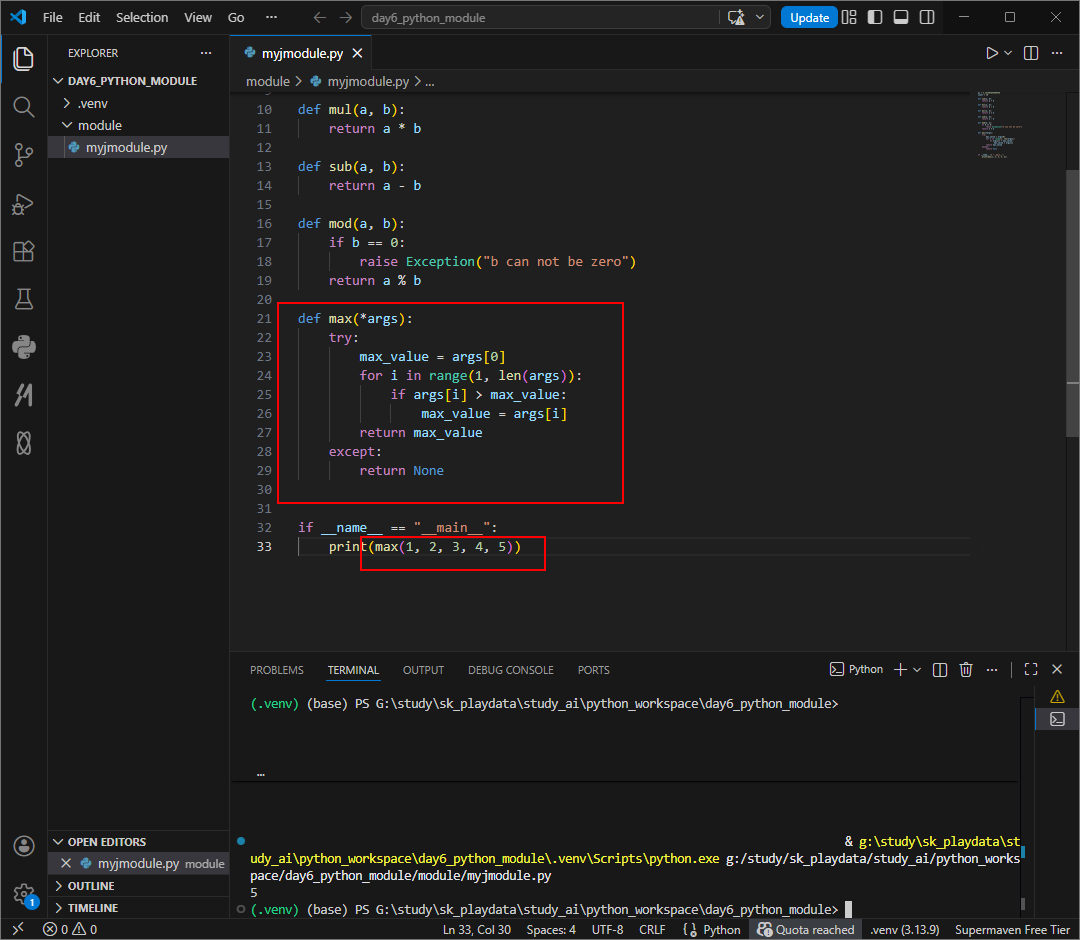The width and height of the screenshot is (1080, 940).
Task: Open terminal panel more actions menu
Action: click(992, 669)
